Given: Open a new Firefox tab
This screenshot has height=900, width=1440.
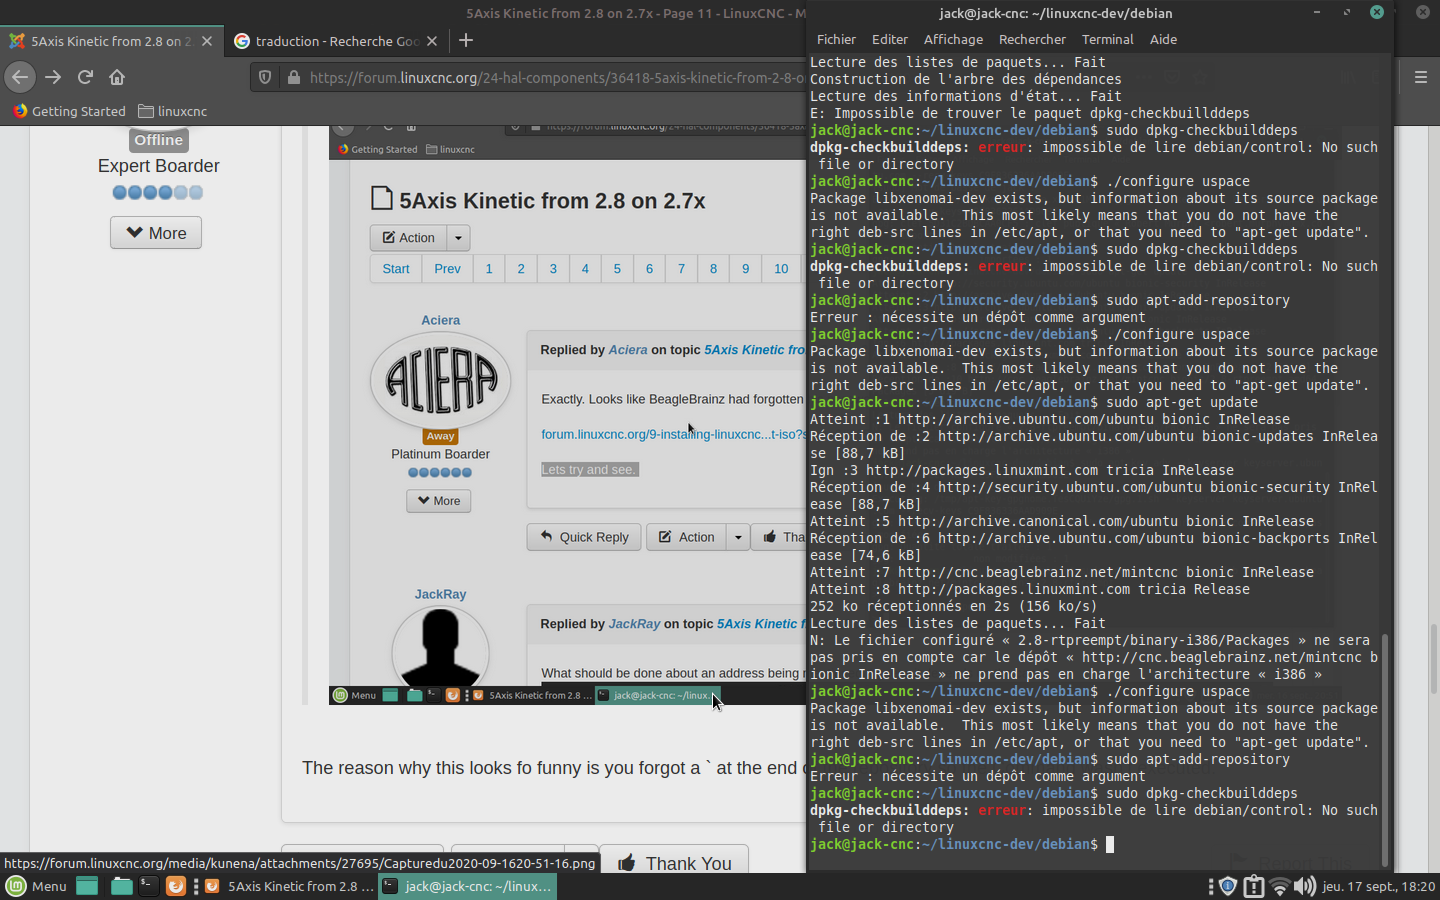Looking at the screenshot, I should [x=466, y=41].
